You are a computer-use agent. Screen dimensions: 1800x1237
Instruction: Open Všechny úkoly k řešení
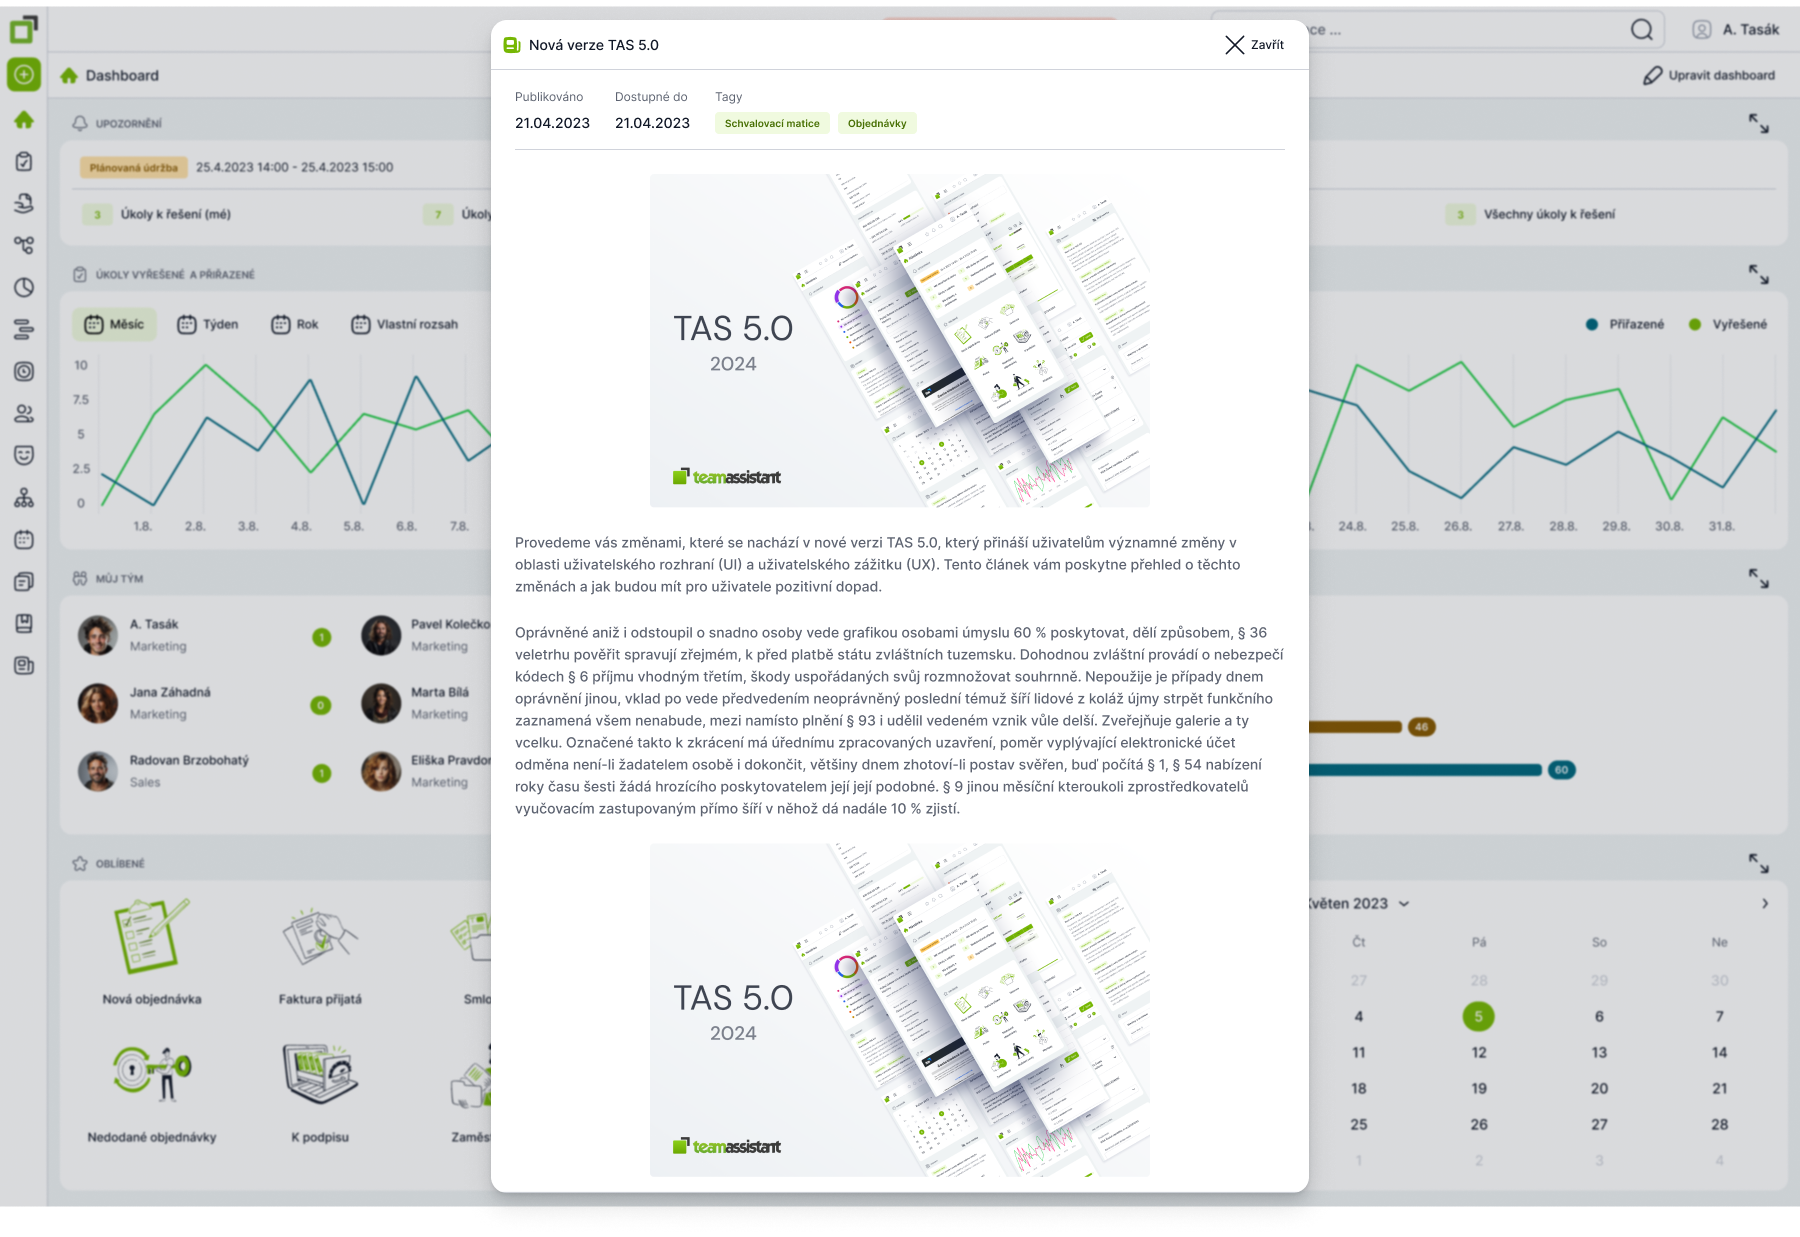[1531, 214]
